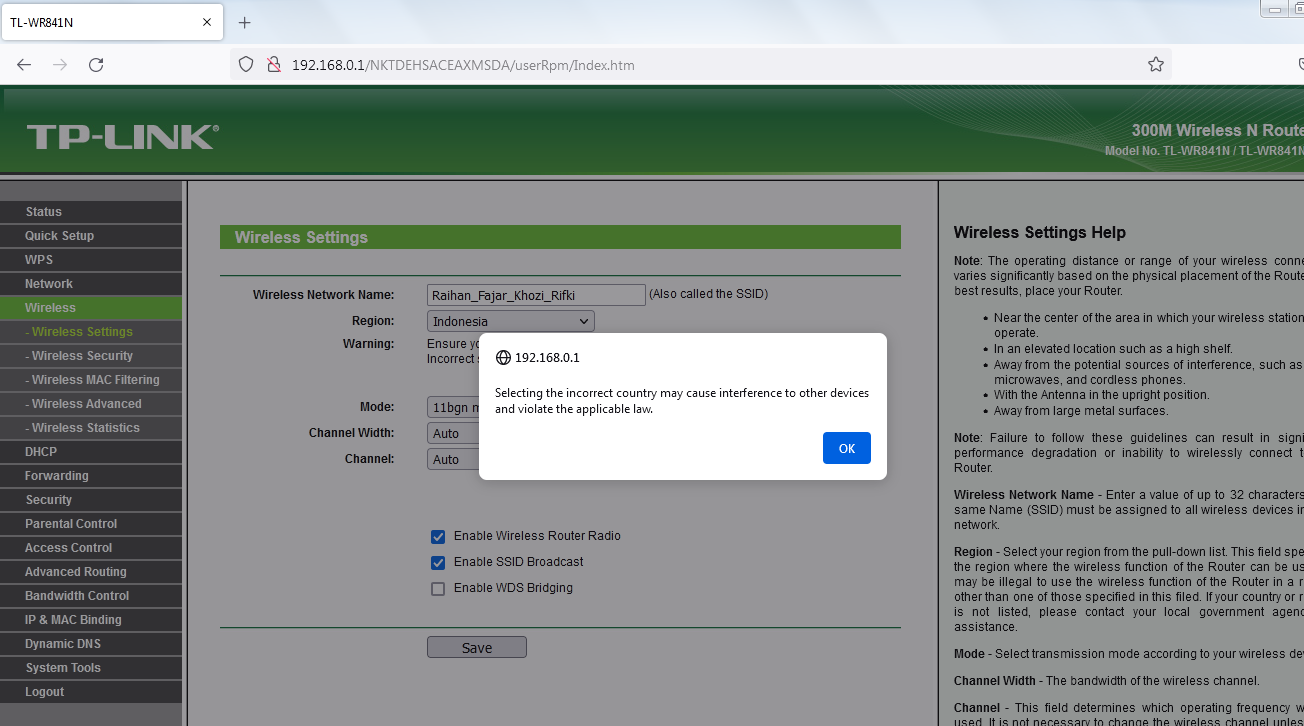Click the 'Wireless Network Name:' label
1304x726 pixels.
(x=324, y=295)
